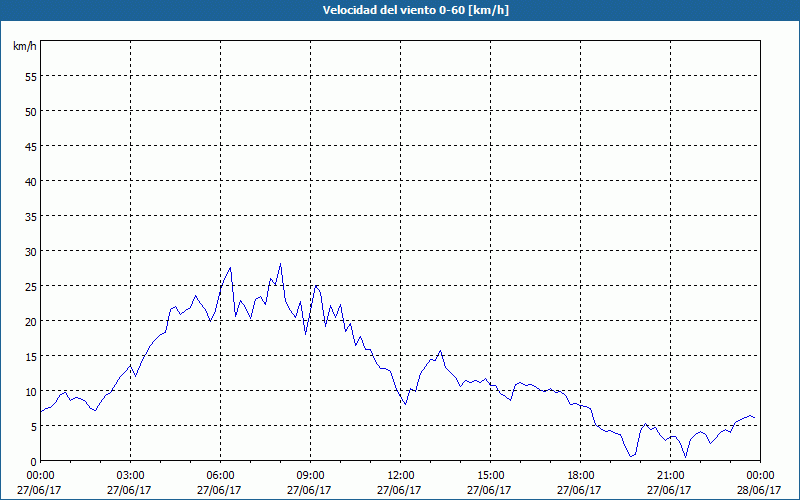Click the 18:00 time axis label
This screenshot has height=500, width=800.
(580, 476)
